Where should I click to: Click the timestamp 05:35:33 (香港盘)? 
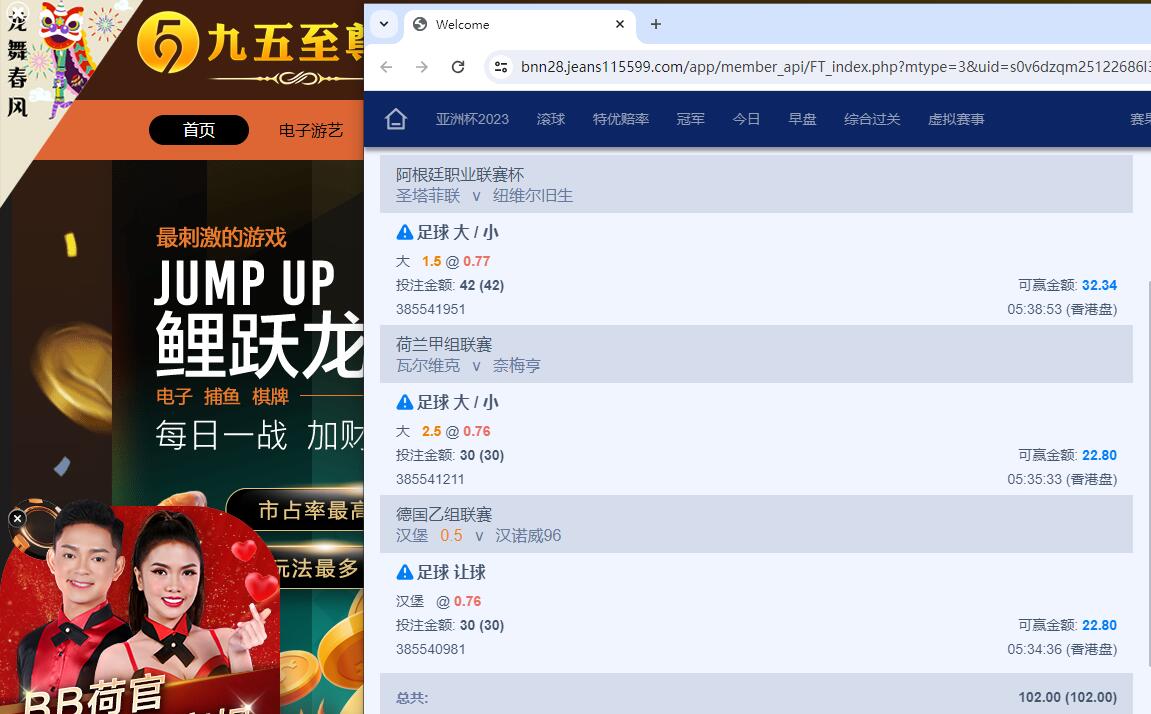coord(1062,479)
